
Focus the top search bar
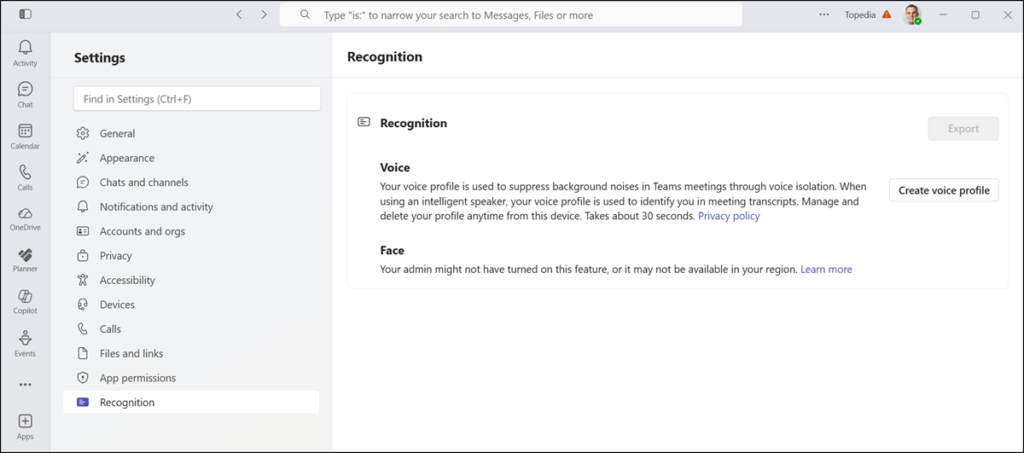click(511, 14)
